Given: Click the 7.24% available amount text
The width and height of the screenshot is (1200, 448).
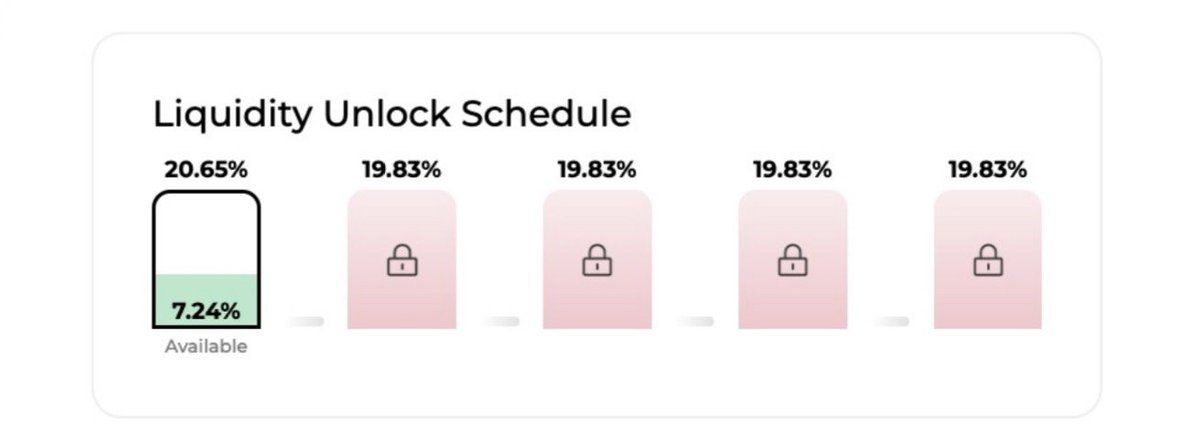Looking at the screenshot, I should (206, 311).
